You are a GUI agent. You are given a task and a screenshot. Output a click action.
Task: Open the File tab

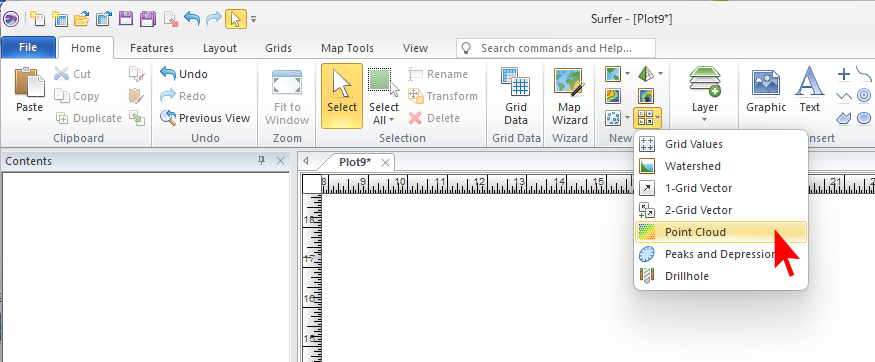[28, 48]
